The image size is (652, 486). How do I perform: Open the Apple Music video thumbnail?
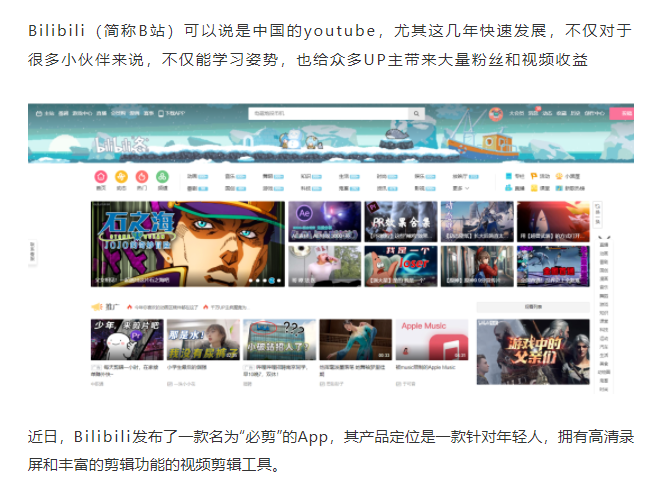(x=432, y=339)
